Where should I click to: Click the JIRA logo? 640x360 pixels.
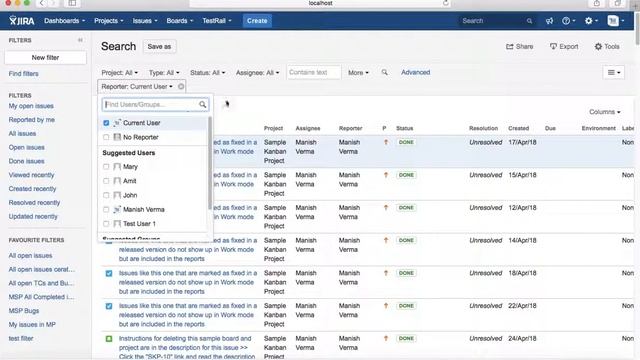point(22,20)
